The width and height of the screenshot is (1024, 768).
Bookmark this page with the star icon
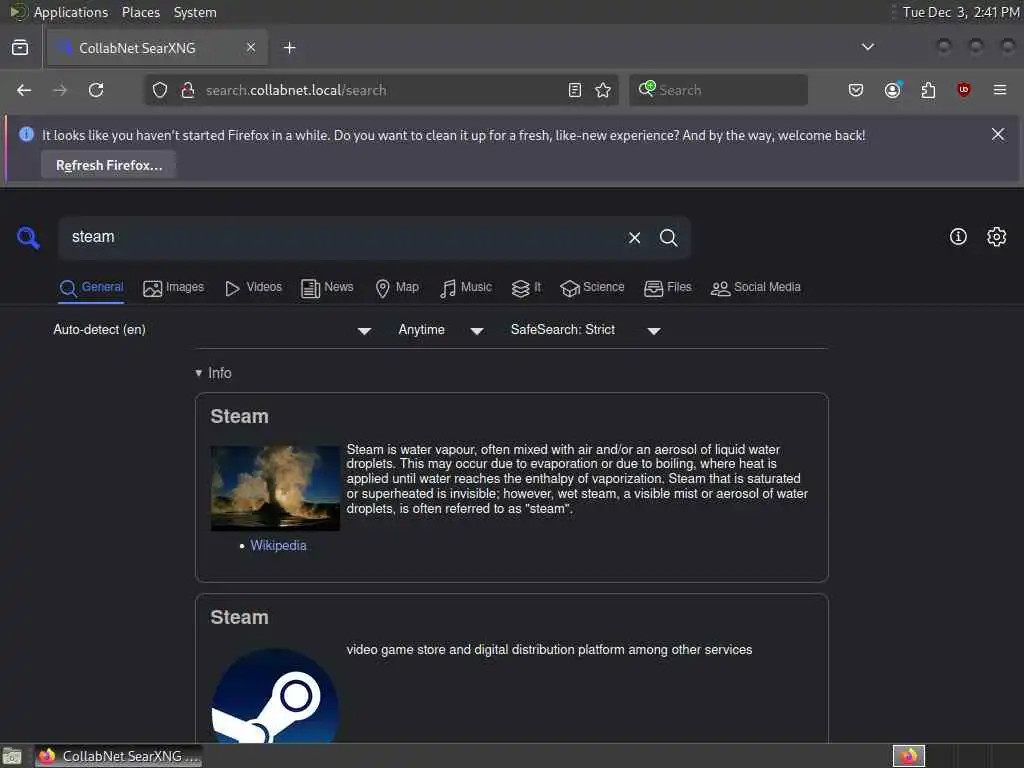603,90
